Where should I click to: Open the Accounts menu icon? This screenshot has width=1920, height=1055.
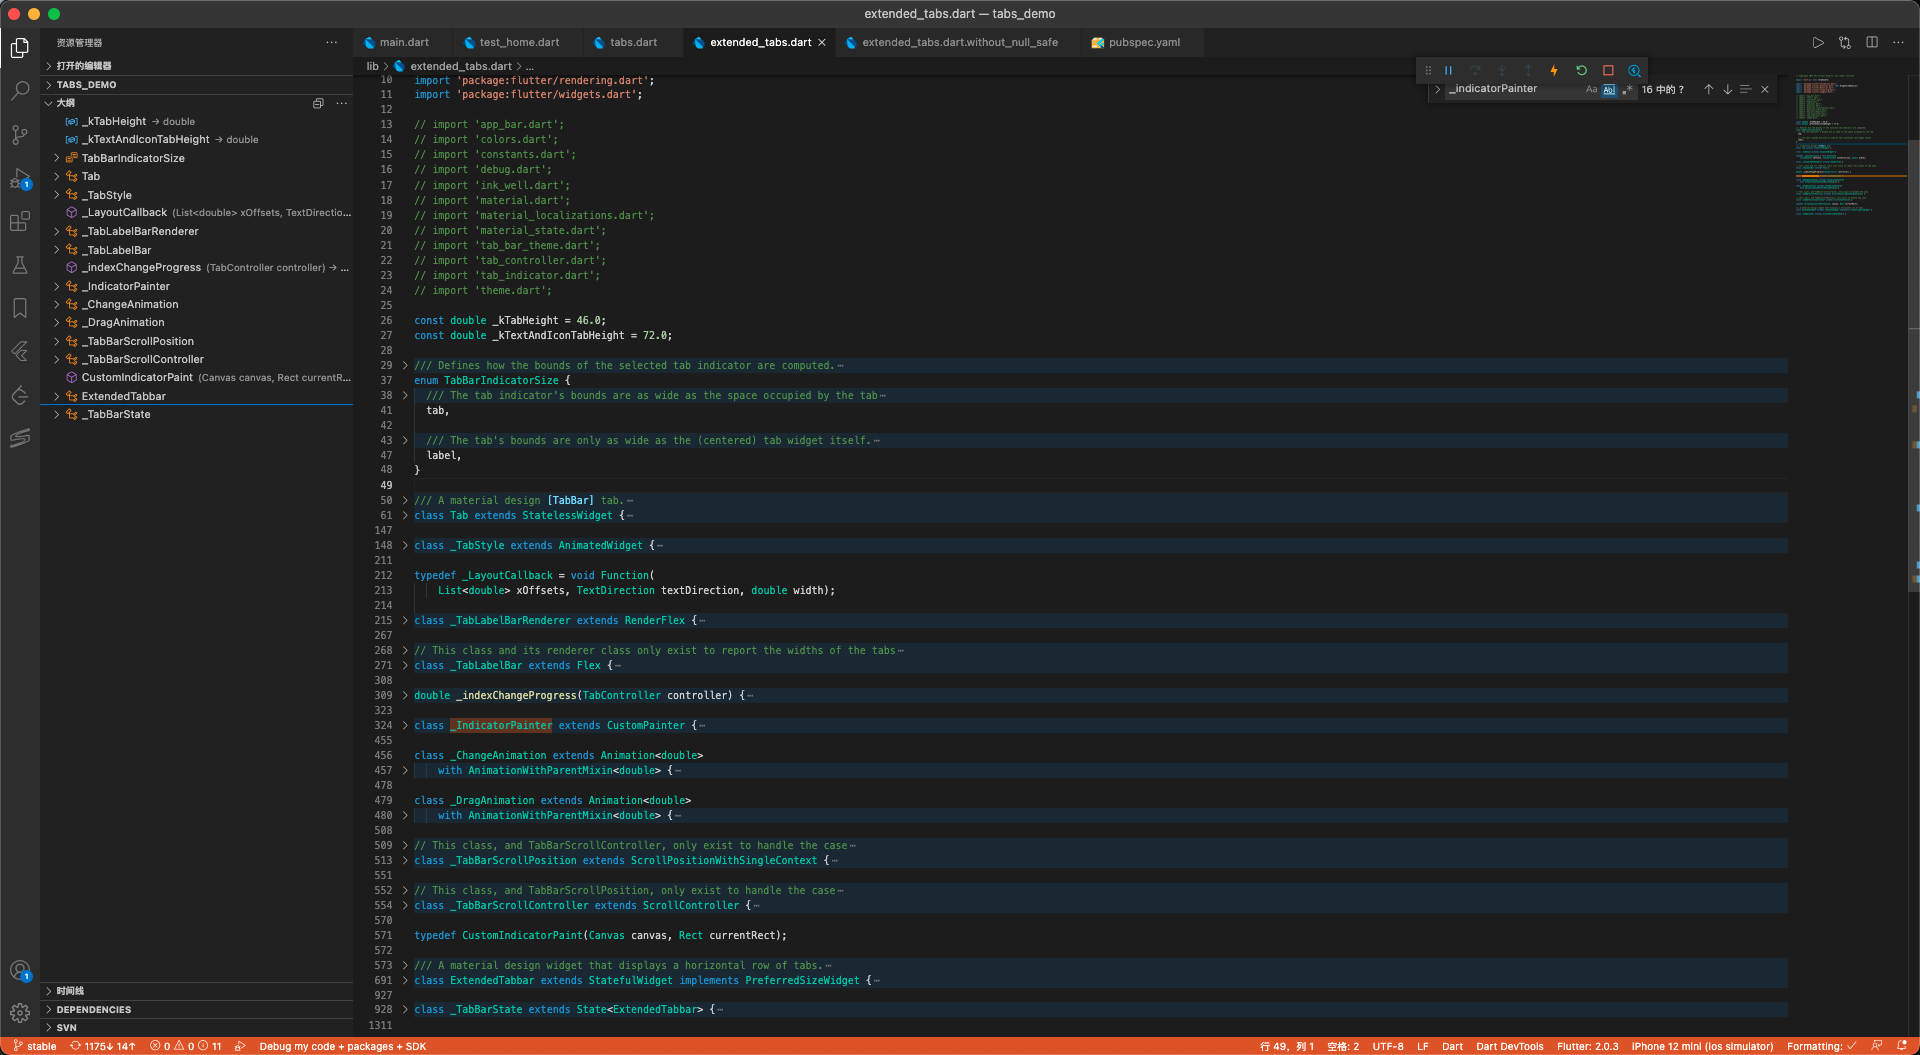point(20,970)
